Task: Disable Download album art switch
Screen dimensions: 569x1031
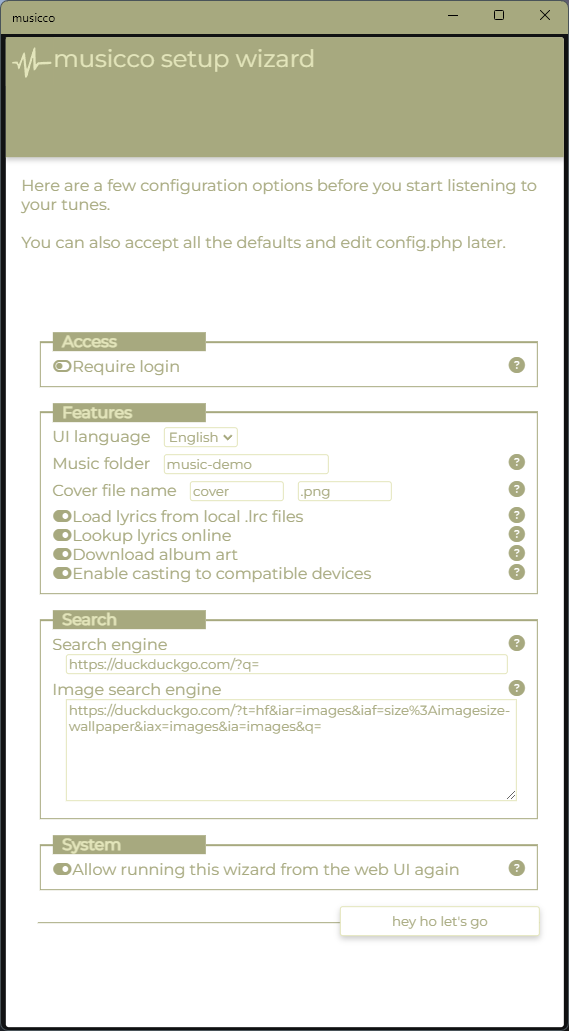Action: pyautogui.click(x=62, y=554)
